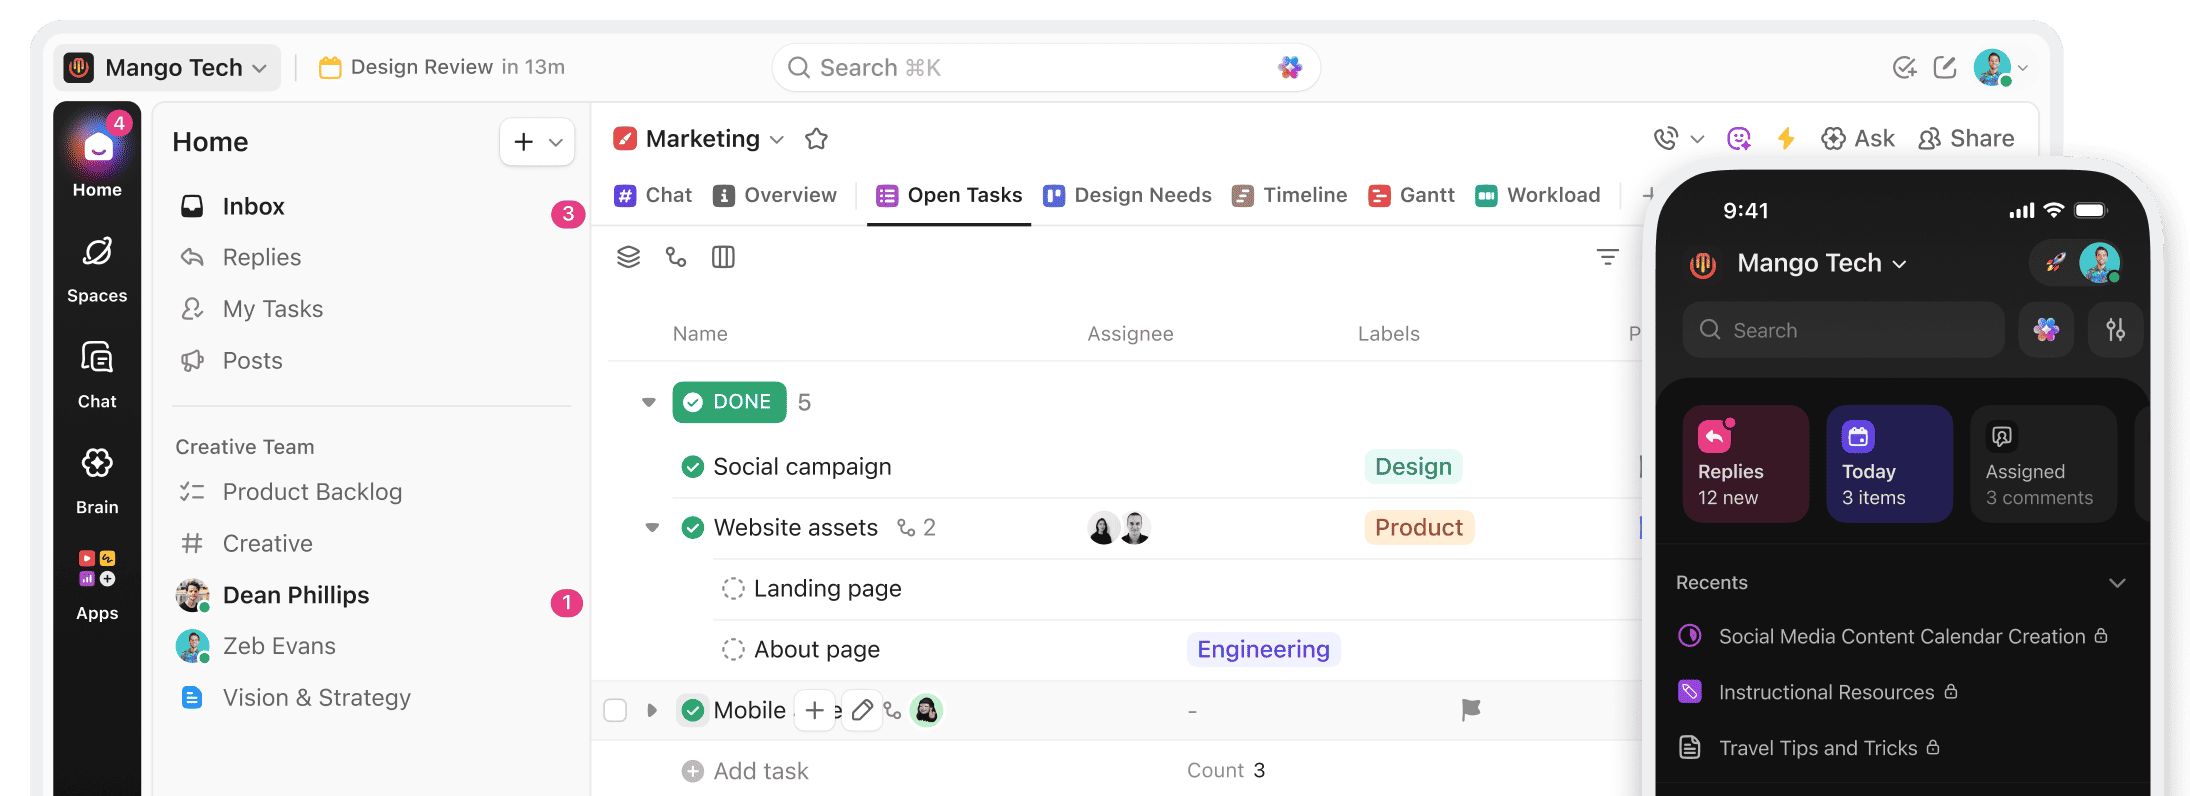Screen dimensions: 2190x796
Task: Favorite Marketing with the star icon
Action: [816, 139]
